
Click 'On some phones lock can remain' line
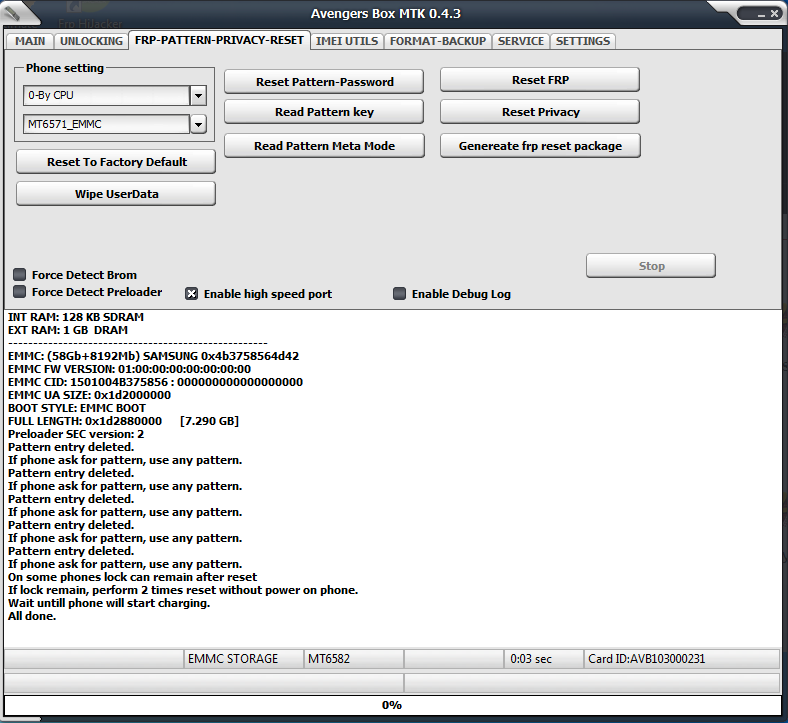(x=132, y=577)
